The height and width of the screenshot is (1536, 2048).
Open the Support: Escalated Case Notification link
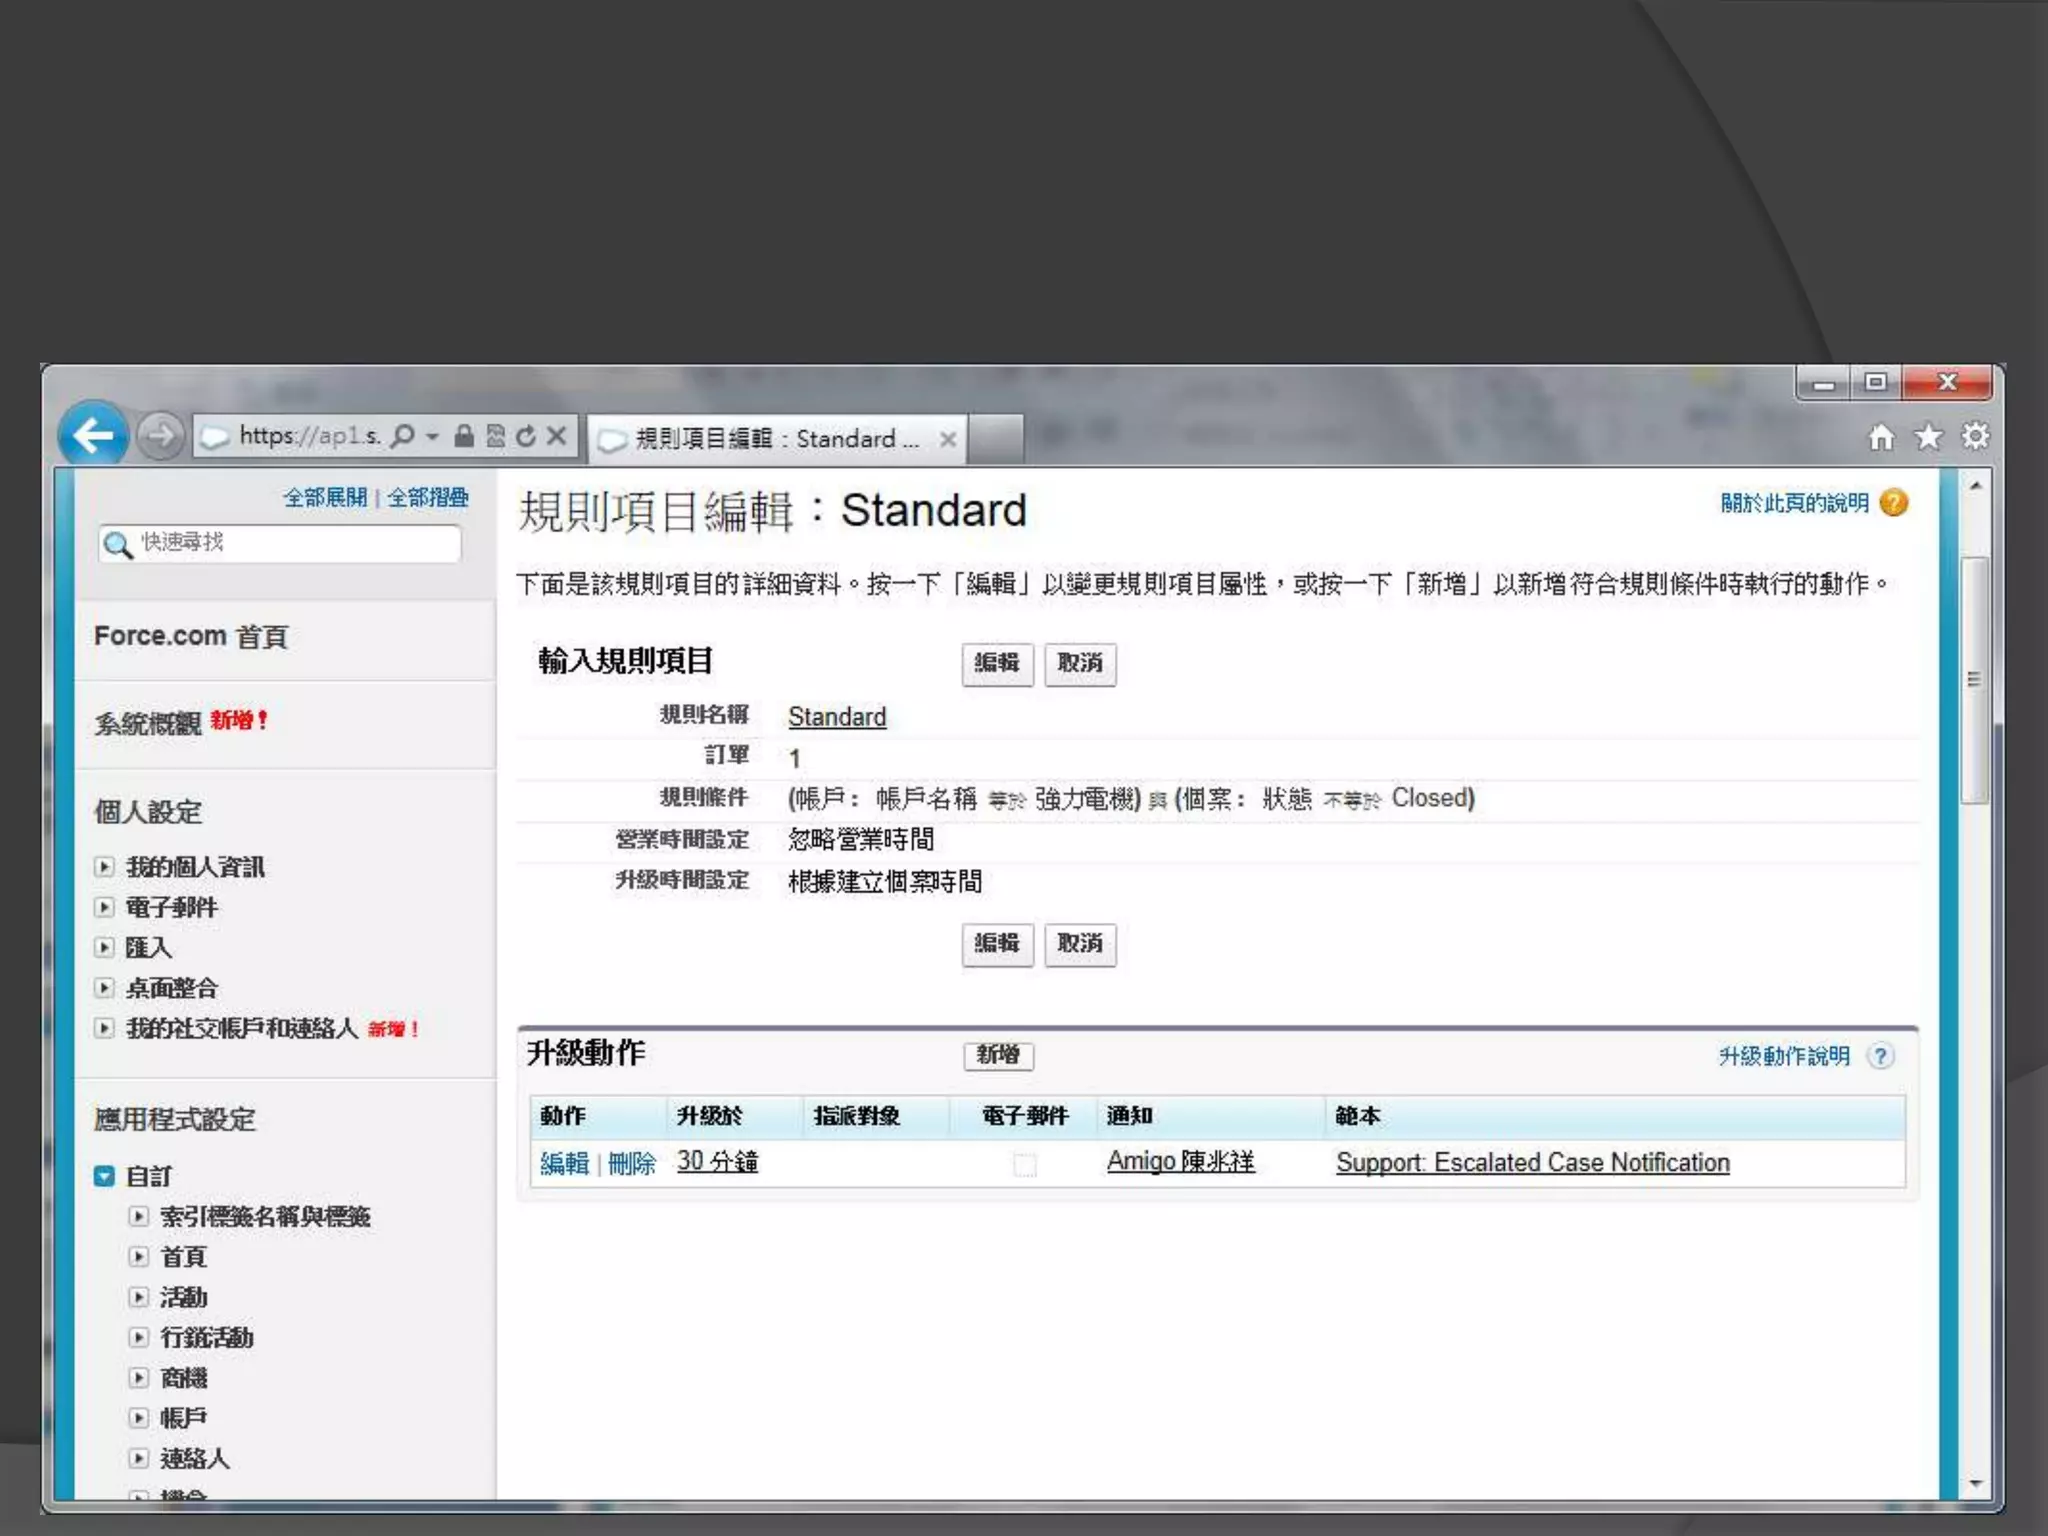1532,1162
